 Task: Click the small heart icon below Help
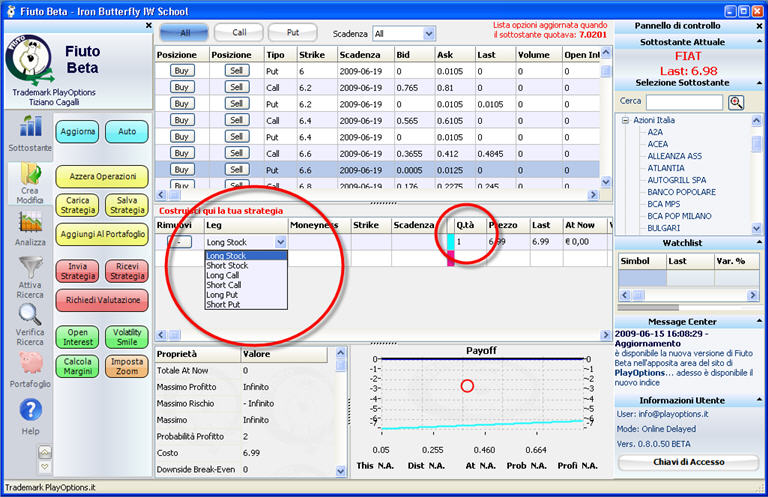coord(45,467)
